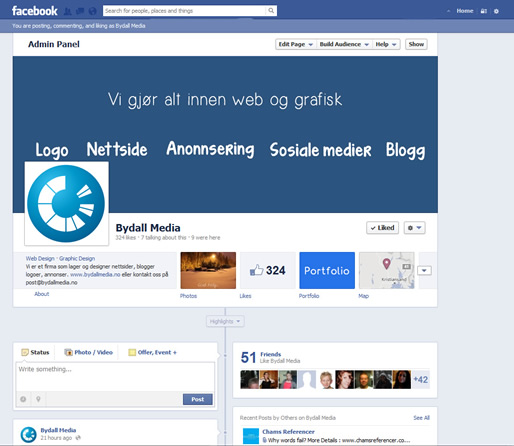Click the Show admin panel button
514x446 pixels.
point(416,44)
